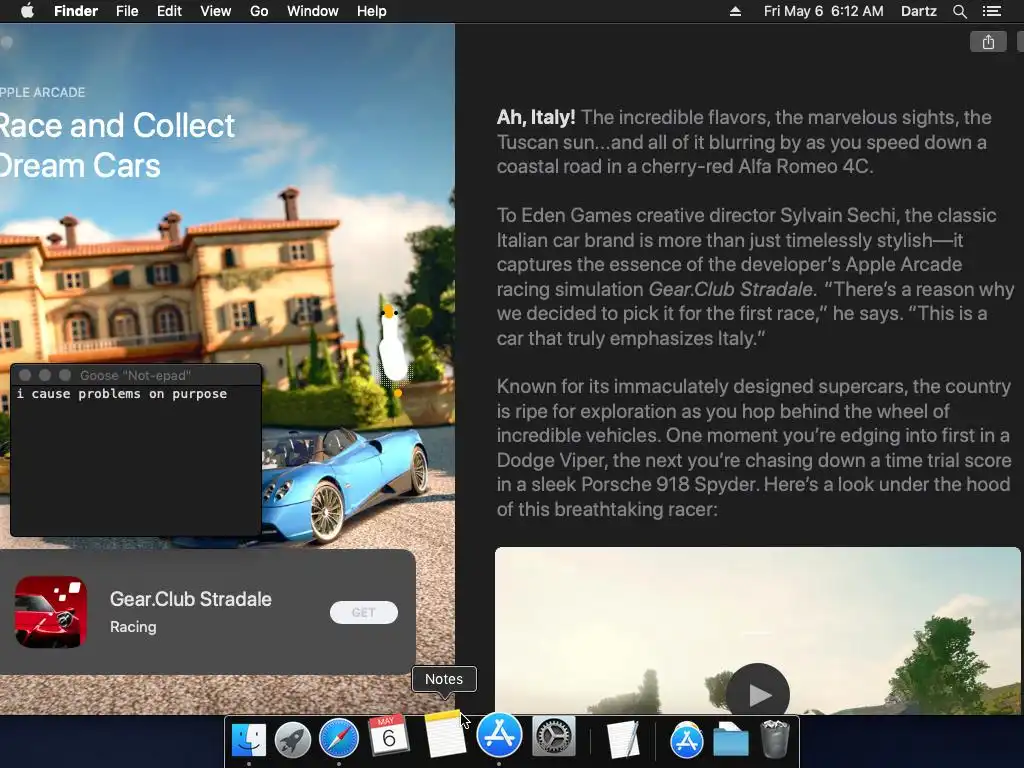Open the View menu

pos(216,11)
